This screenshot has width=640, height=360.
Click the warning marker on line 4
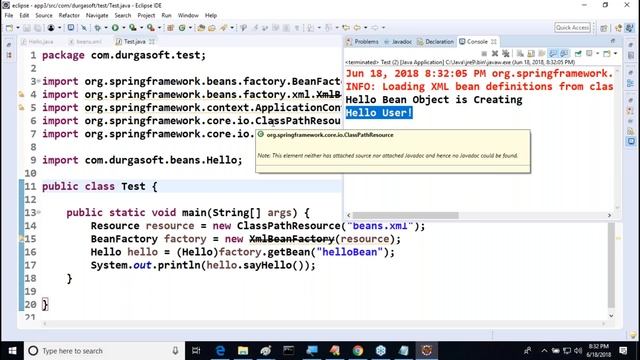(21, 95)
